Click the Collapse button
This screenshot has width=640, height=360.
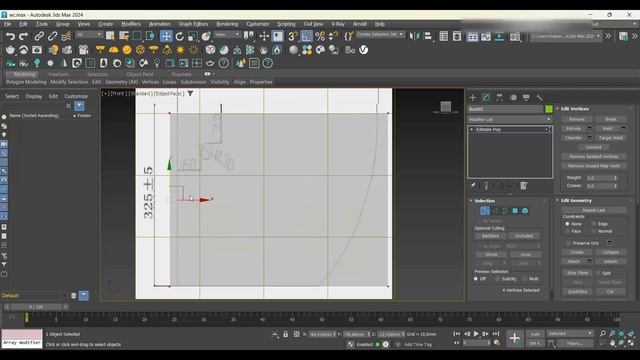(610, 252)
